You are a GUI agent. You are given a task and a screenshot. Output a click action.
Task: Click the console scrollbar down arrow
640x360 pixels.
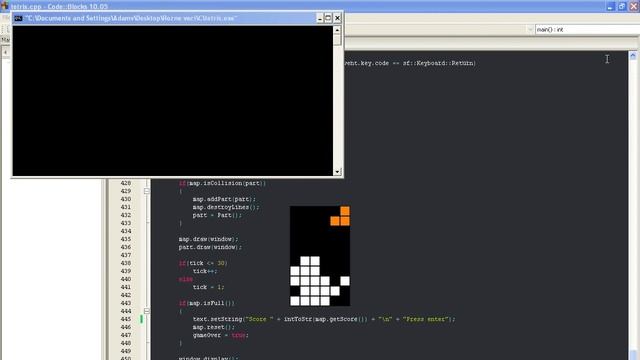coord(337,172)
